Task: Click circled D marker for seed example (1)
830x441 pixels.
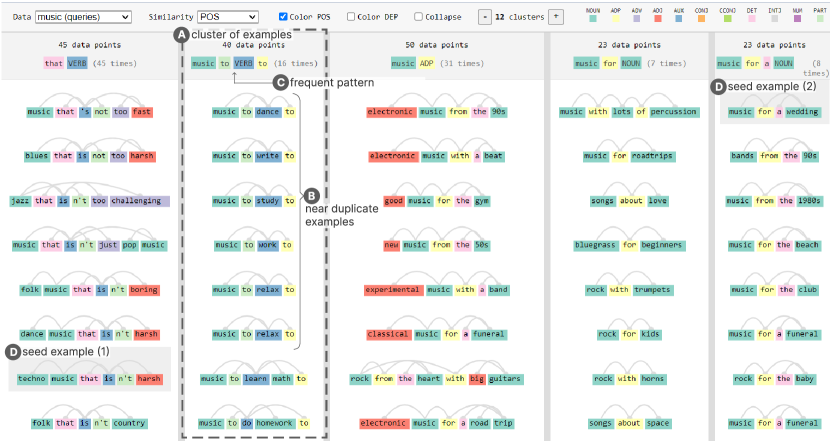Action: point(13,351)
